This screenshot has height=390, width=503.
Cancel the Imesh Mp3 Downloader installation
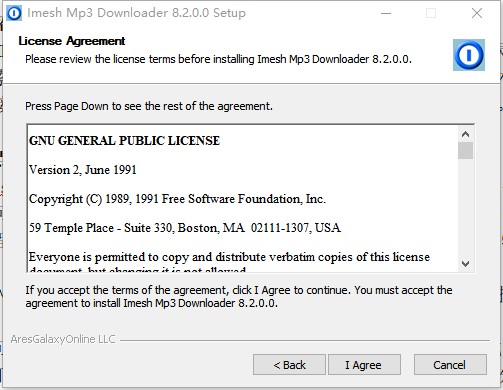point(450,365)
